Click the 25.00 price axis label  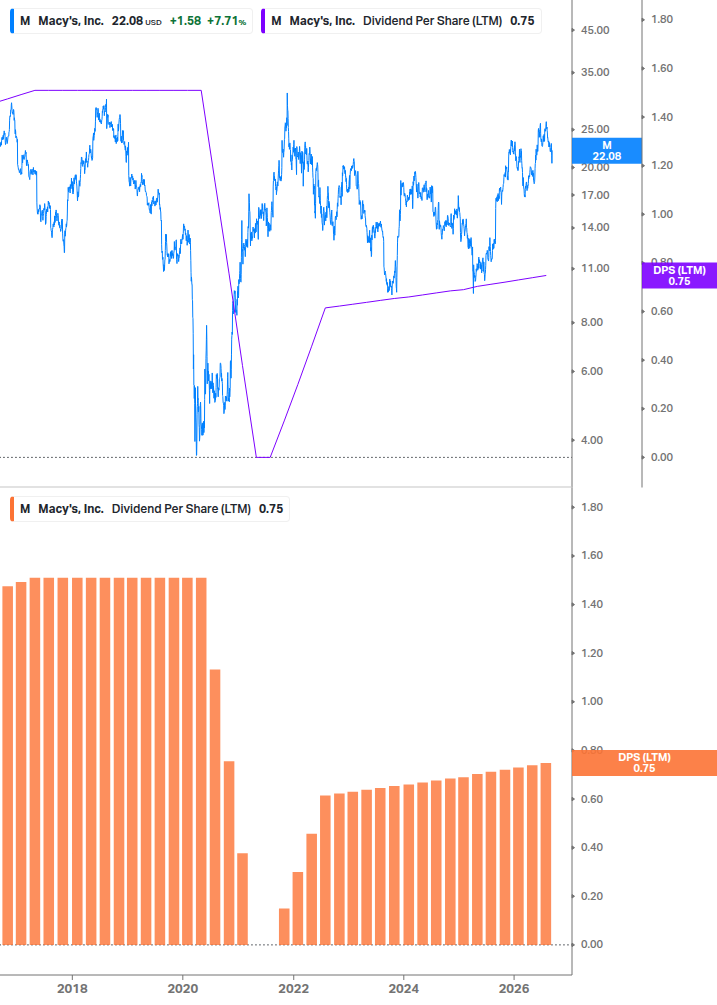pos(595,129)
